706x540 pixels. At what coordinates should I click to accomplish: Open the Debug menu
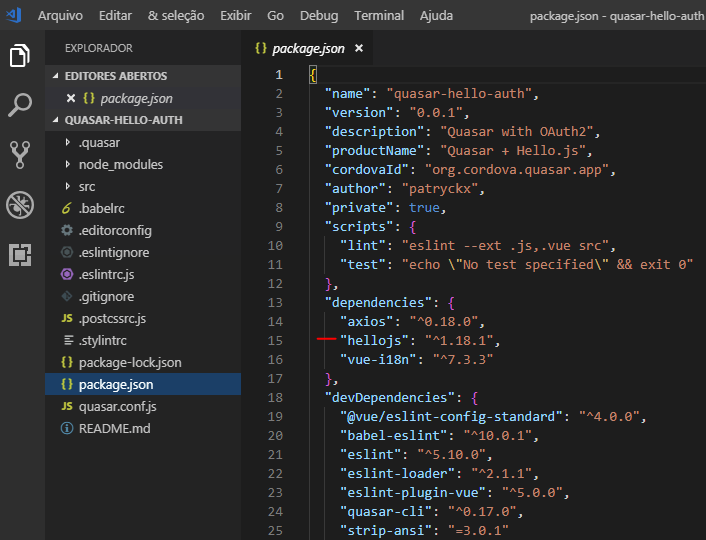[x=319, y=16]
